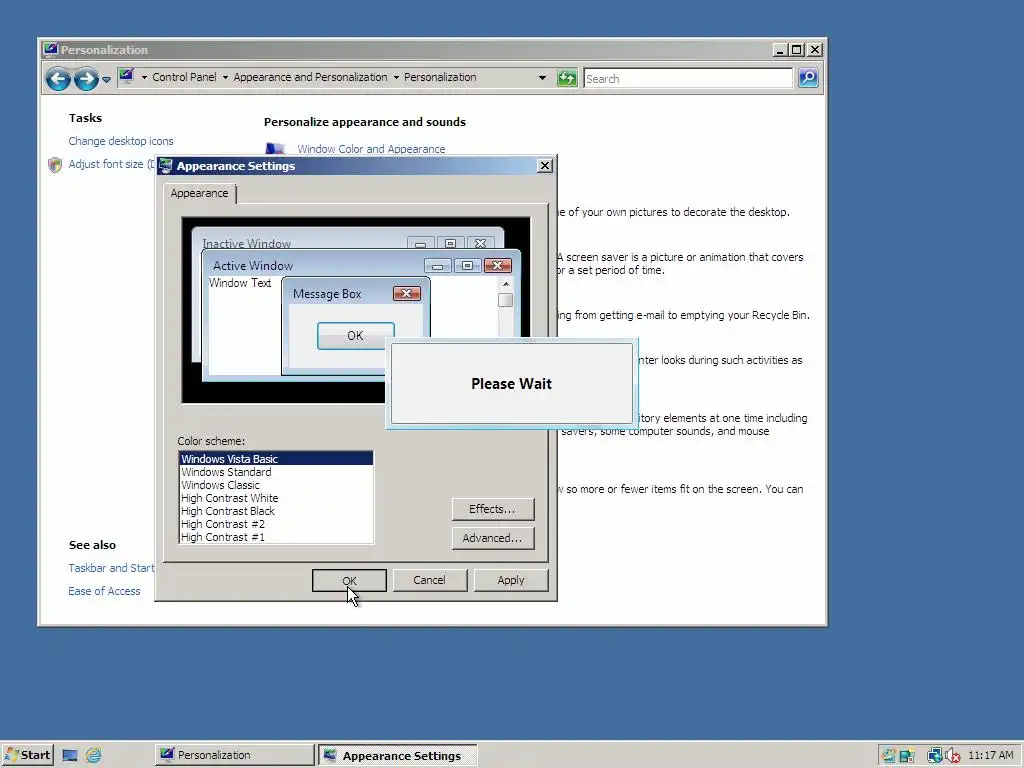Choose High Contrast #1 color scheme
1024x768 pixels.
pos(276,537)
